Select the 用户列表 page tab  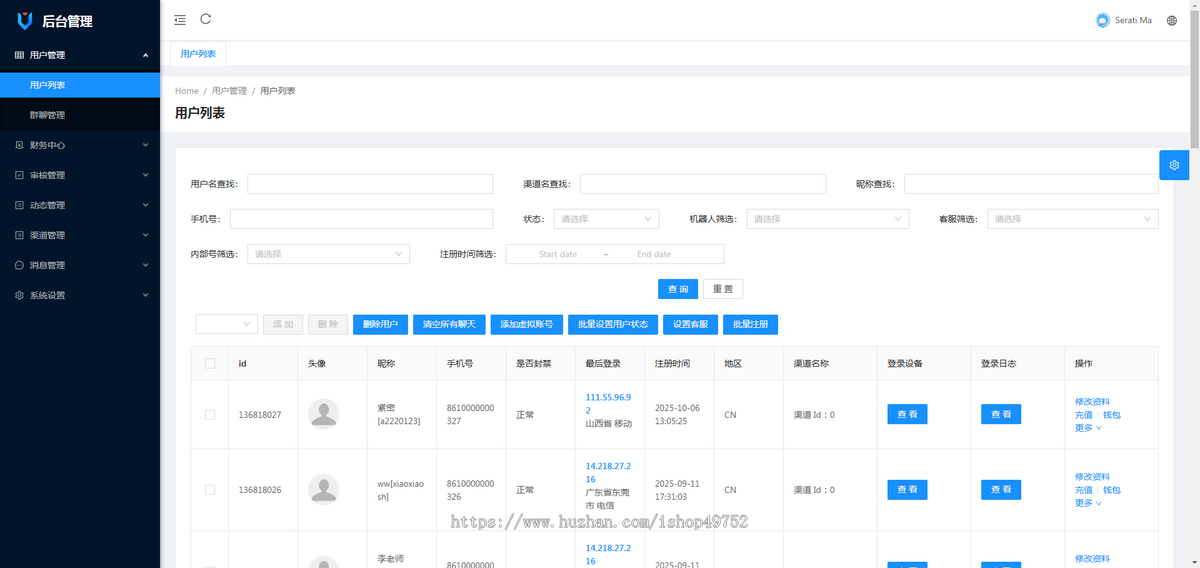198,53
